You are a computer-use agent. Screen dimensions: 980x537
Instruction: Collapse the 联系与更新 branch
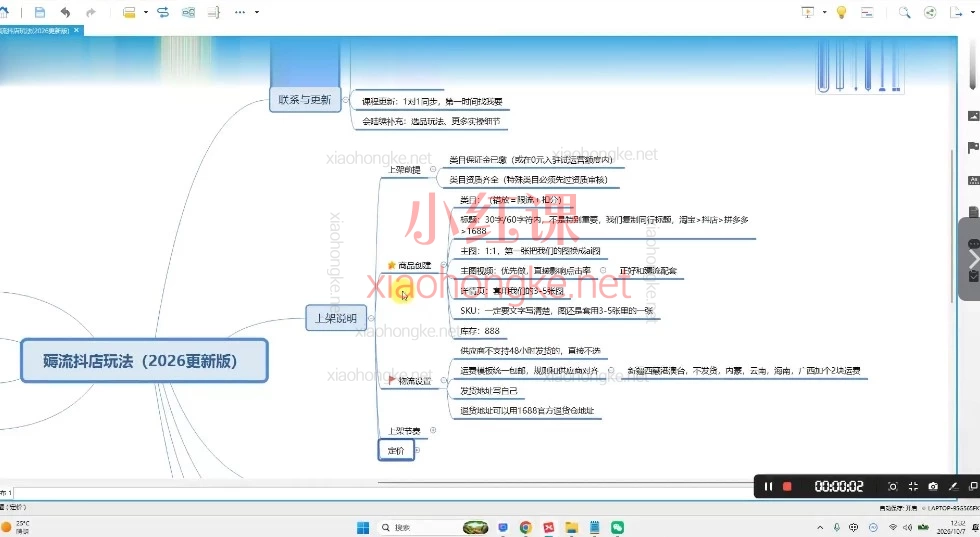[346, 99]
